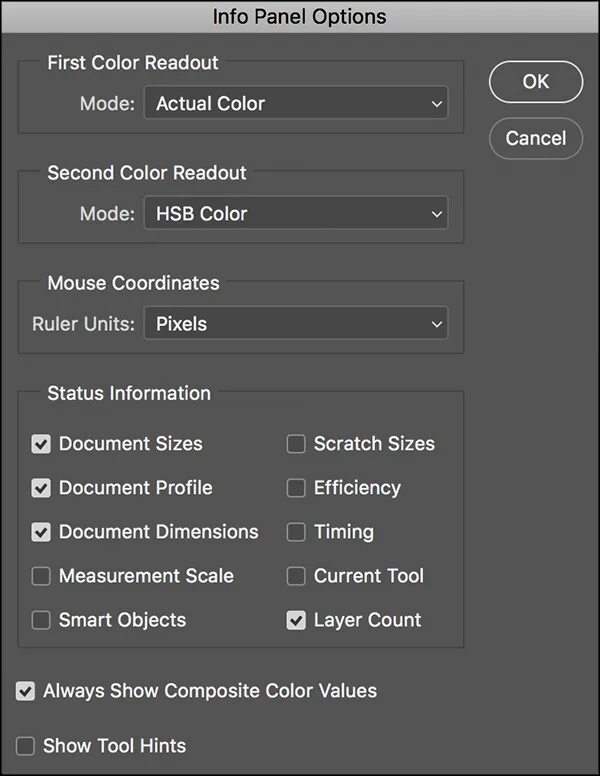Disable the Document Profile checkbox
Screen dimensions: 600x776
click(x=41, y=488)
